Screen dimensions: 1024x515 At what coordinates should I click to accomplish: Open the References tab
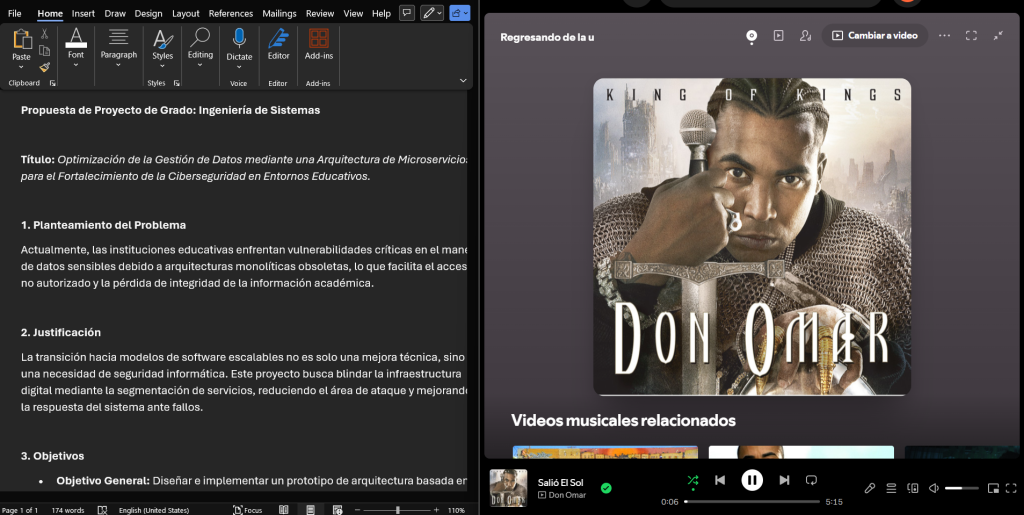230,13
